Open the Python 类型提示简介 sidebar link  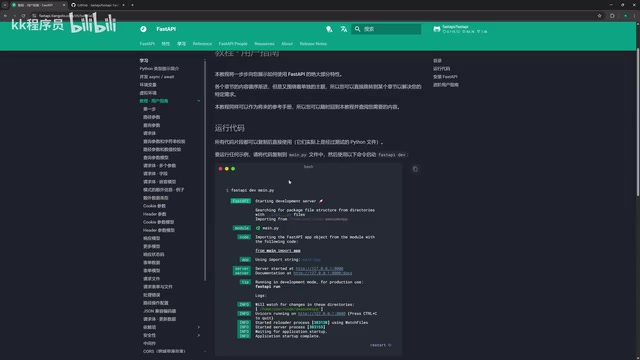[x=159, y=69]
